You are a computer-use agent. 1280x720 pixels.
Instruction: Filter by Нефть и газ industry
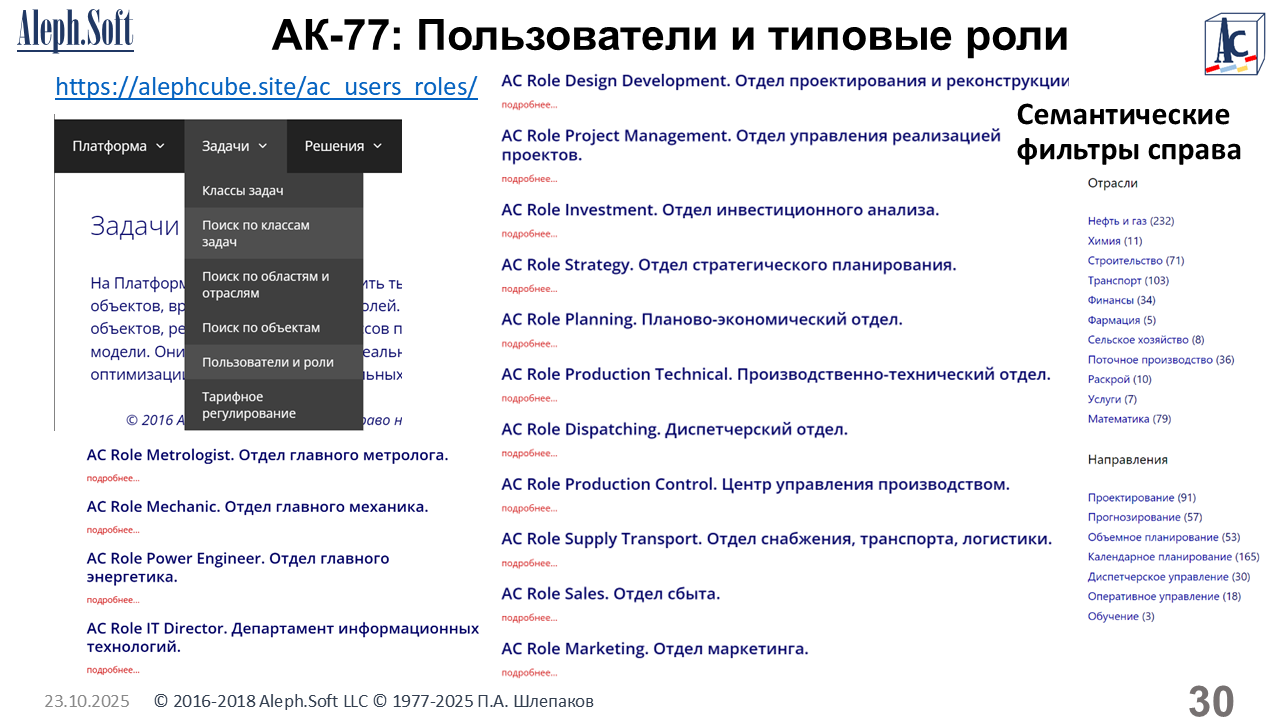point(1130,221)
